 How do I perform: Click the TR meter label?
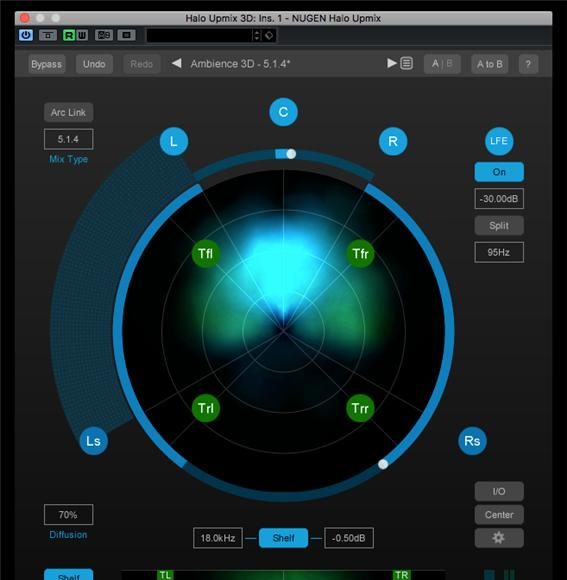click(x=401, y=575)
